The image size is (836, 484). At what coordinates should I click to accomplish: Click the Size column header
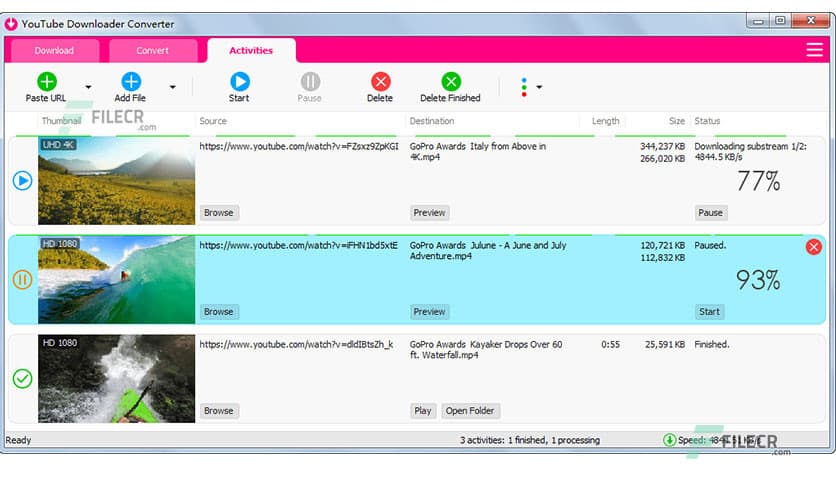click(677, 121)
